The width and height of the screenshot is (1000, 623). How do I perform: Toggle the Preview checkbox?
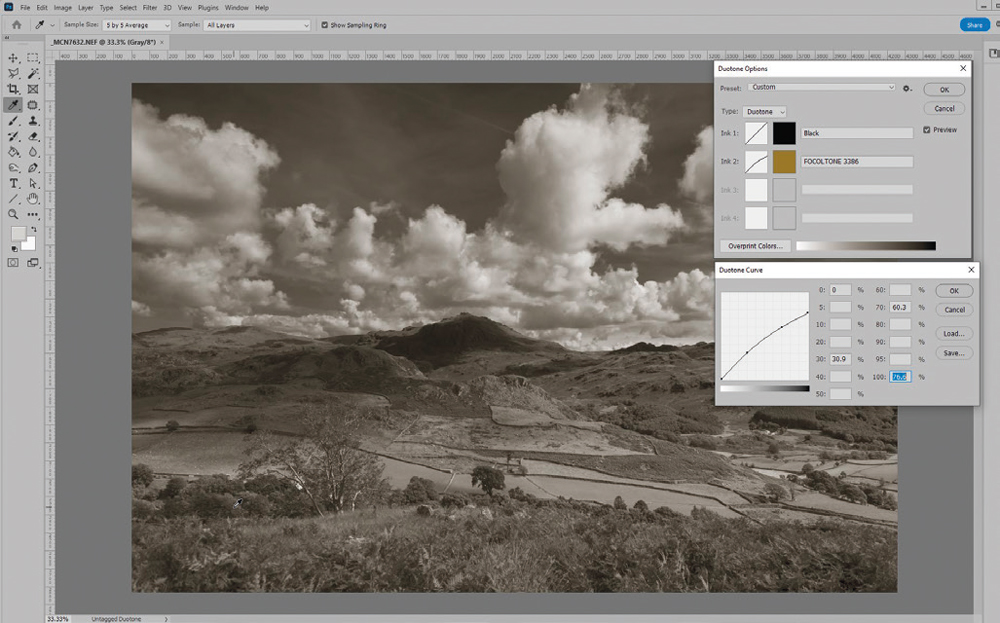click(927, 129)
